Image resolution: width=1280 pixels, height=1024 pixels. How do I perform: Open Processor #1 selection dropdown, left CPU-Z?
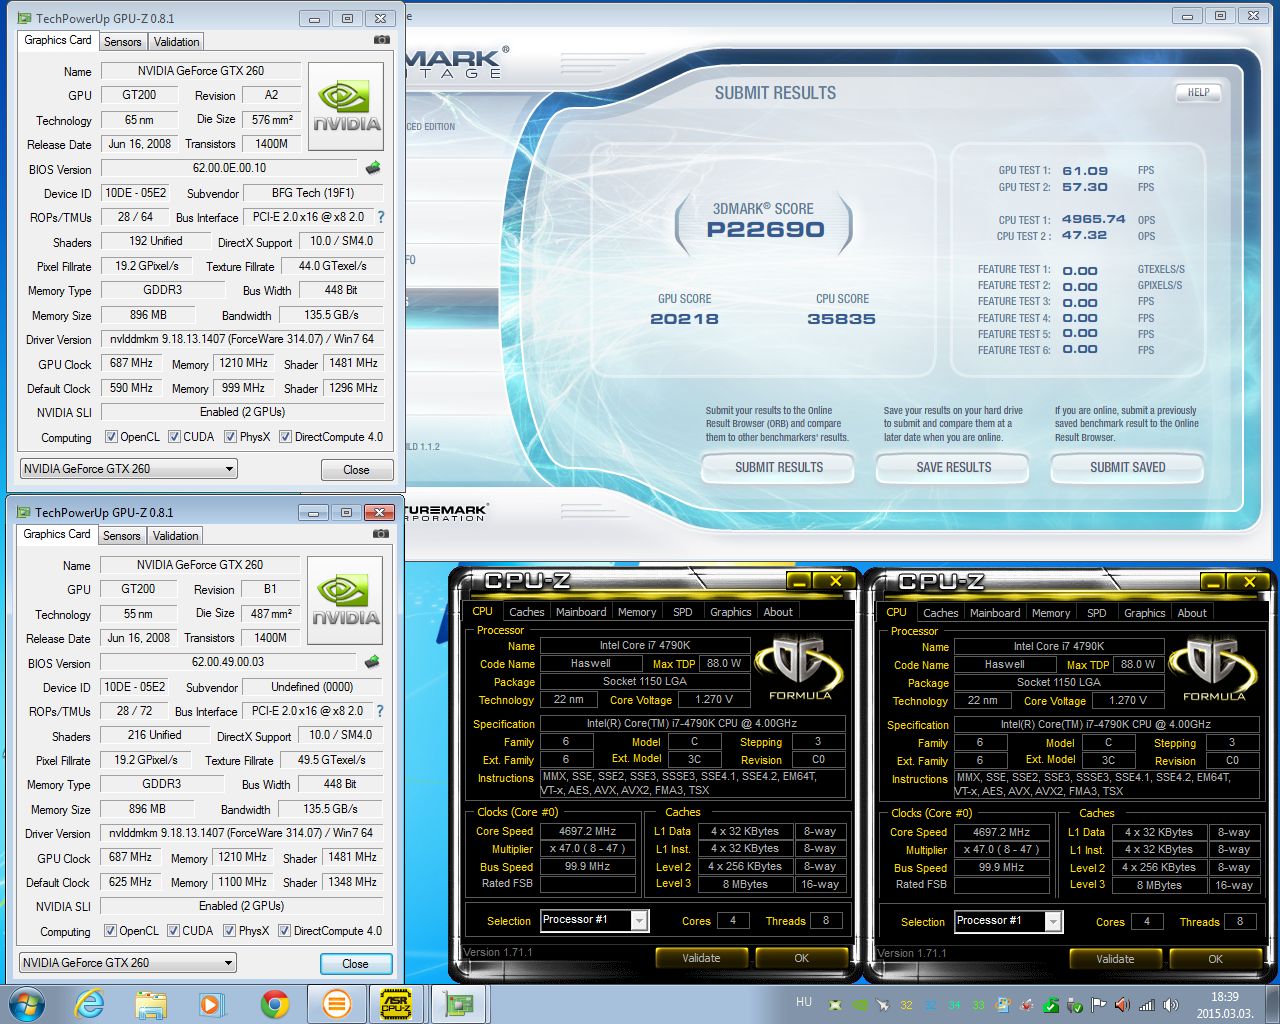coord(594,920)
